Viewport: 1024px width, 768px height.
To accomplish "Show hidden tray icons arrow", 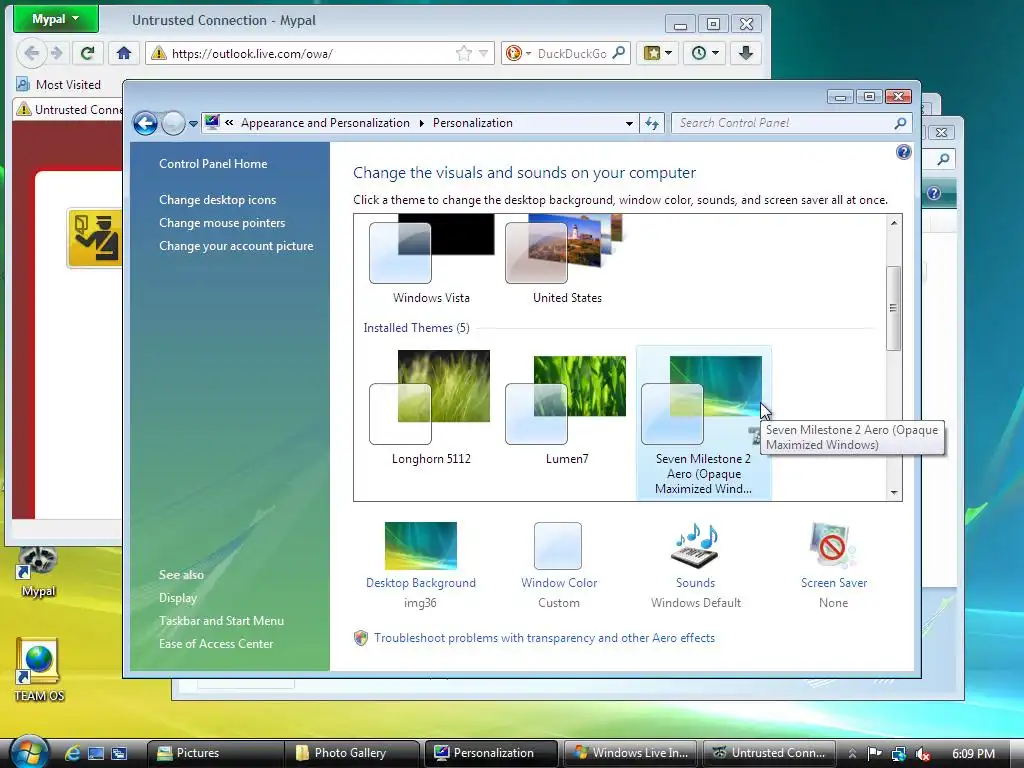I will coord(852,754).
